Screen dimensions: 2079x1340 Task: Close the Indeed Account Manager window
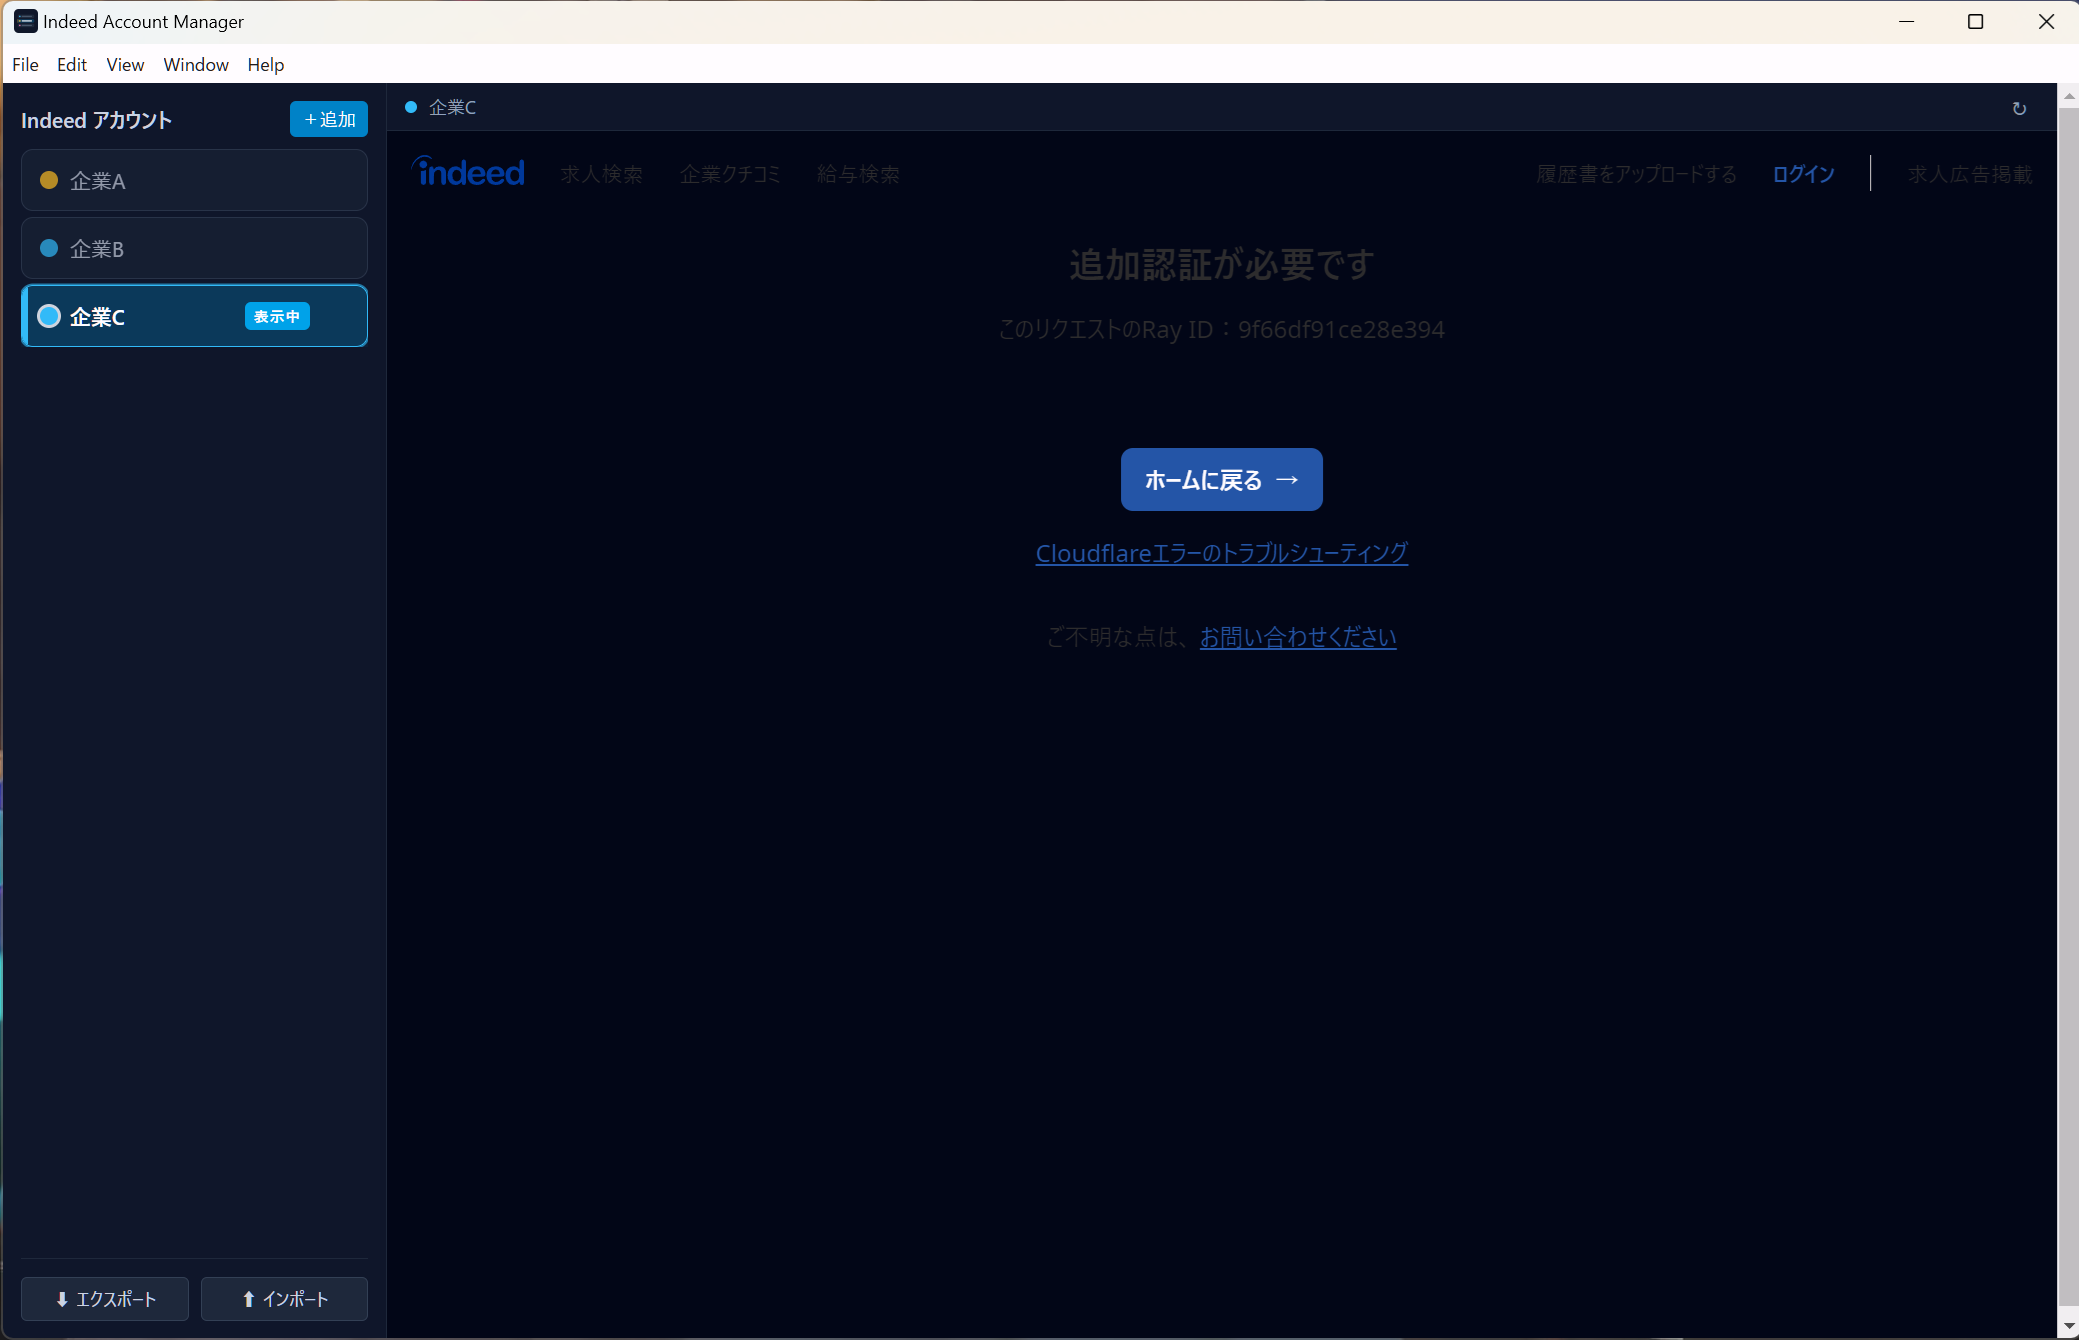tap(2045, 21)
